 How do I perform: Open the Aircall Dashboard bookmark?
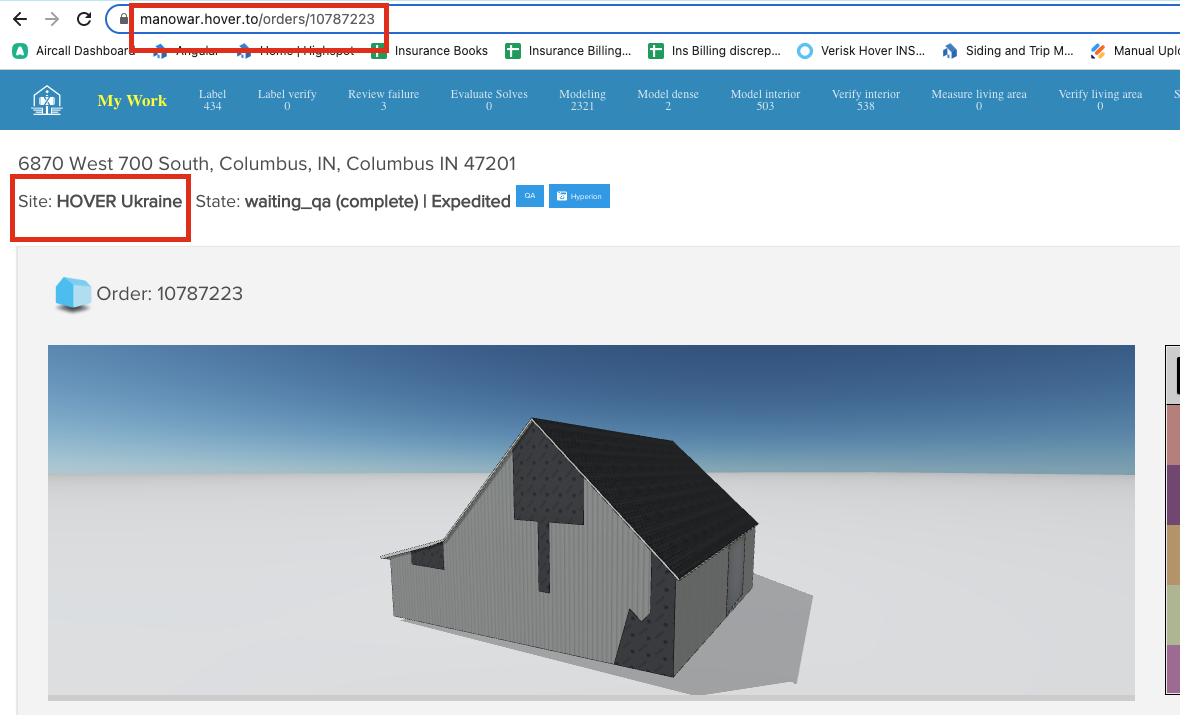point(74,50)
